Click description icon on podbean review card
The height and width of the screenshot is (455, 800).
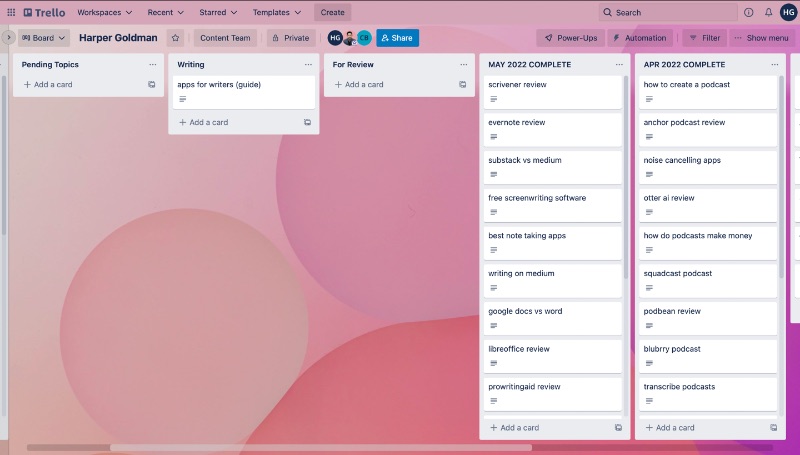click(649, 325)
